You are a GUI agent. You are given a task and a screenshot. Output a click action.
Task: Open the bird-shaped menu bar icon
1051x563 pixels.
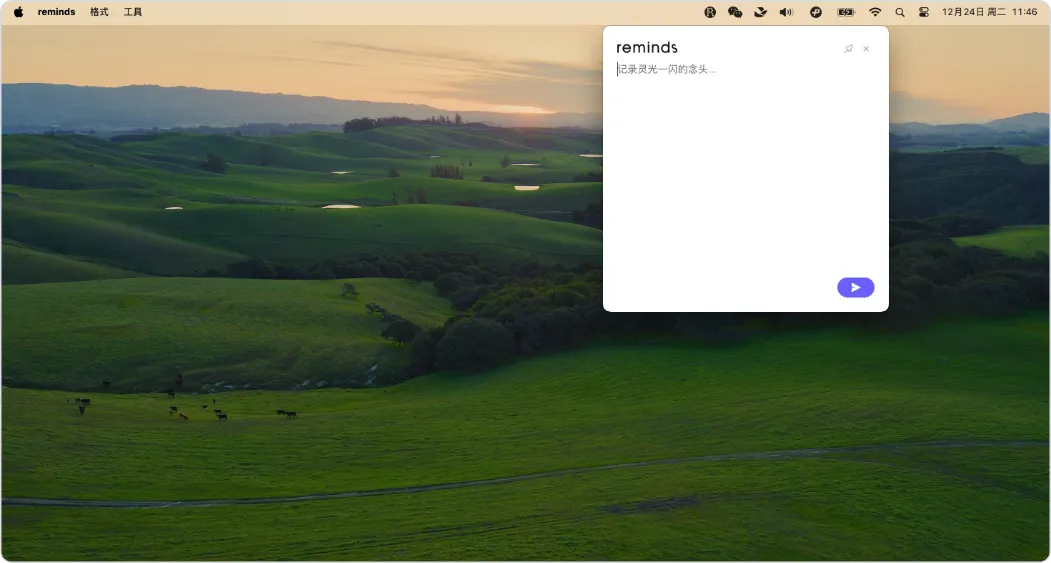(760, 12)
